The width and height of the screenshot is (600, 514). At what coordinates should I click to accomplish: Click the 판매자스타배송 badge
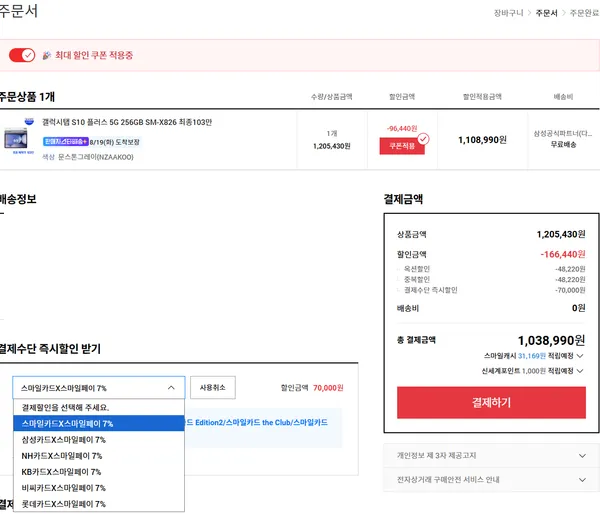pos(65,142)
